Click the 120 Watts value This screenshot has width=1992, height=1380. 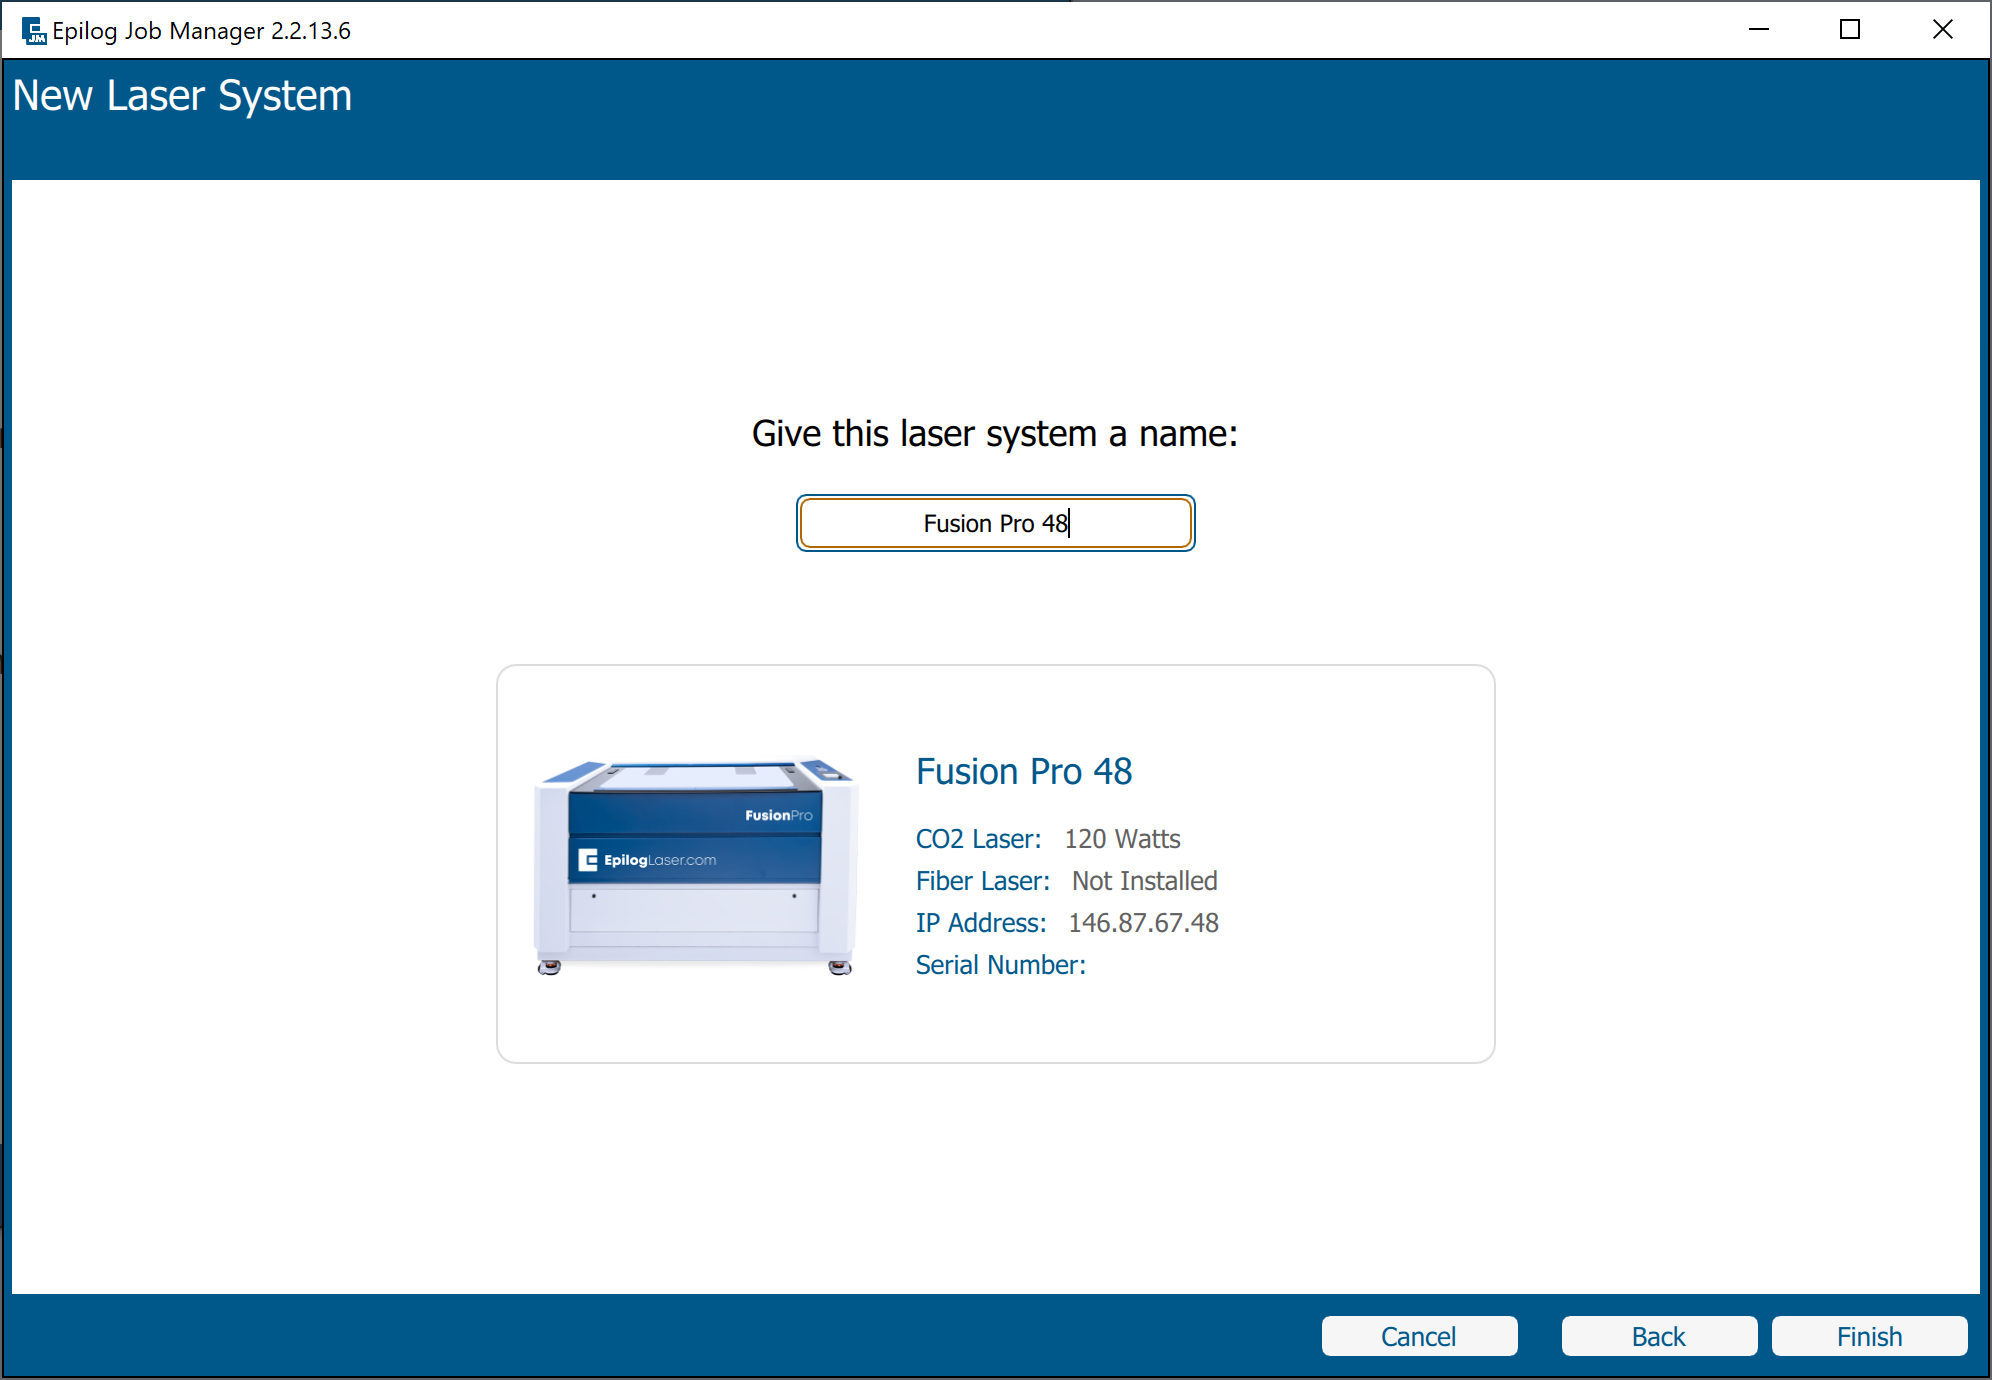pos(1122,839)
